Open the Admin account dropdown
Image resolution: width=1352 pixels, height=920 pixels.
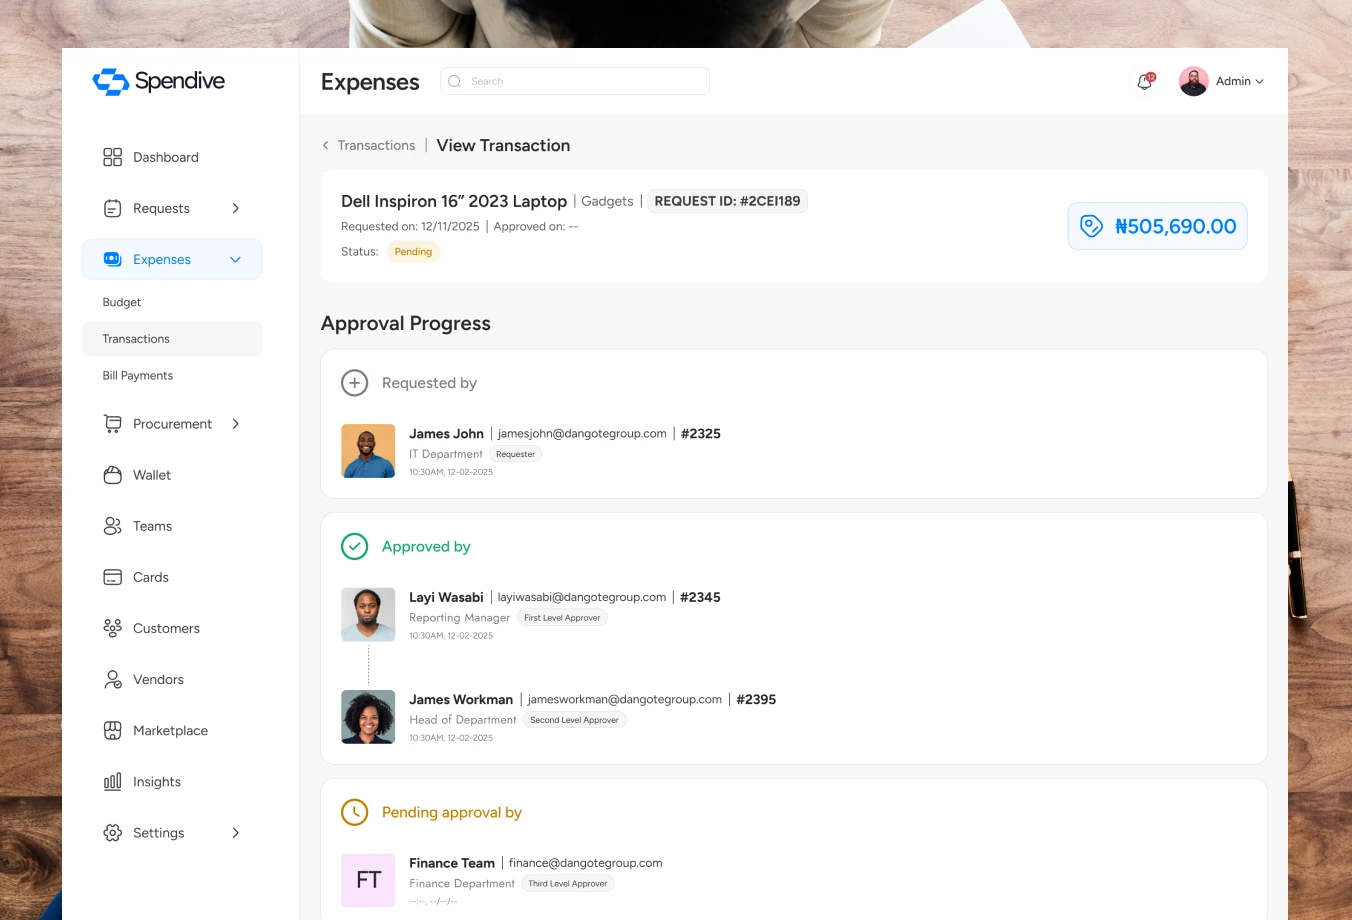coord(1221,81)
